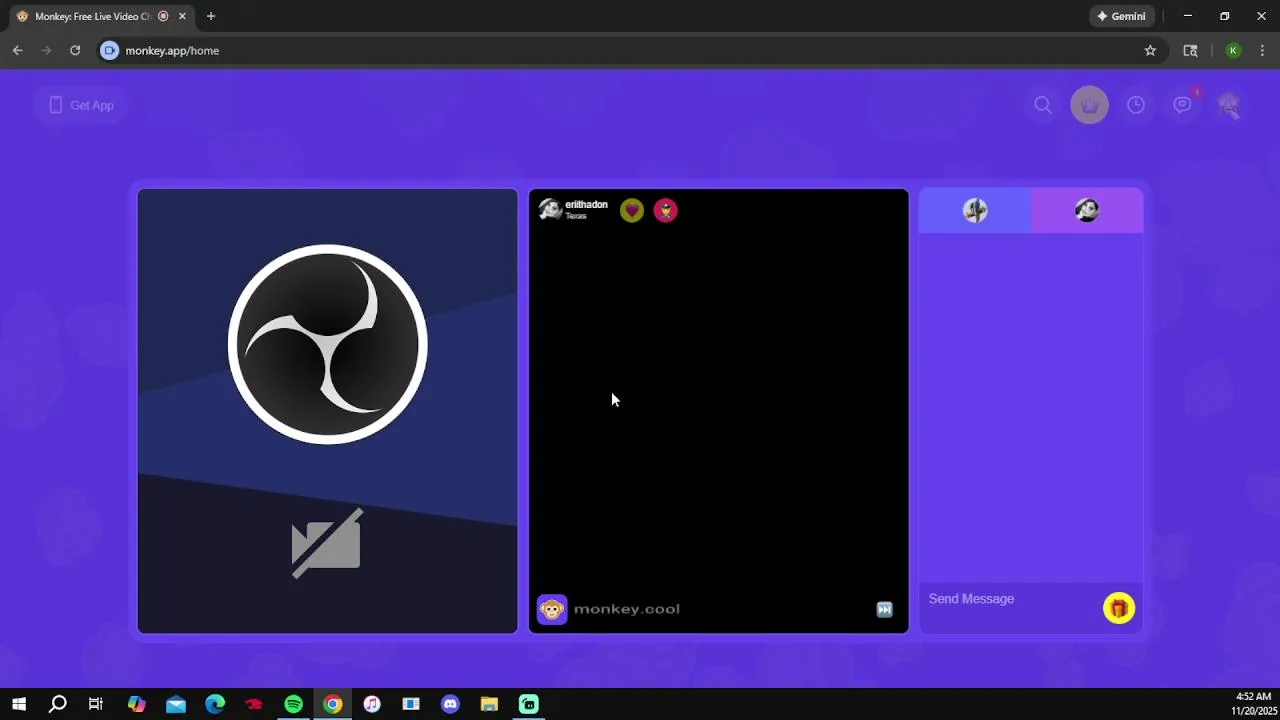Click the monkey.app/home address bar
This screenshot has height=720, width=1280.
(x=630, y=50)
